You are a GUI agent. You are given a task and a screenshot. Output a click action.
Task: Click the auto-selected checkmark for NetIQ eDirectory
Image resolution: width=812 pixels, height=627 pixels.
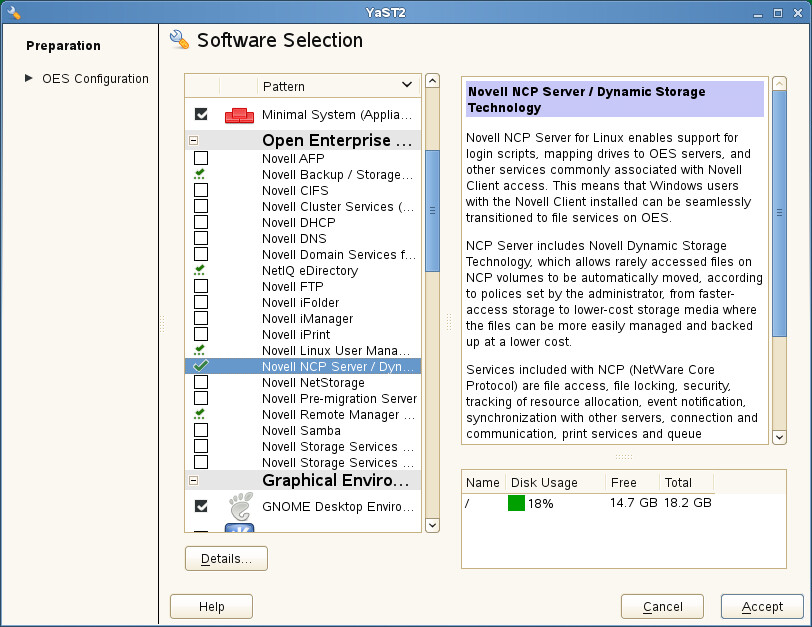[x=200, y=270]
